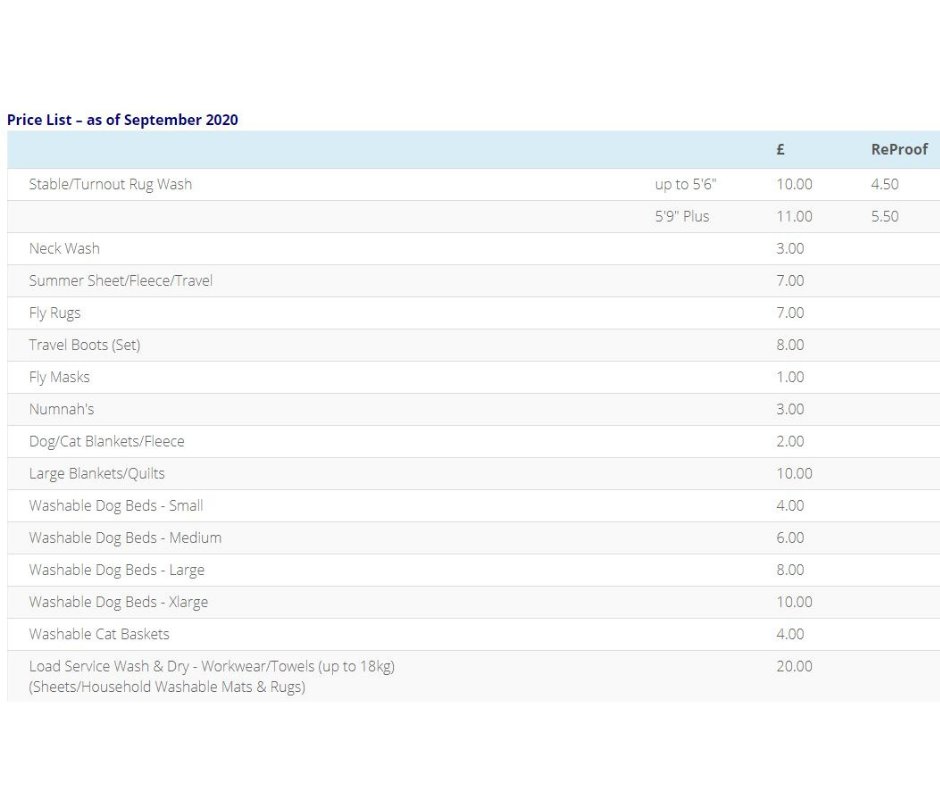The image size is (940, 788).
Task: Click 'Travel Boots (Set)' row label
Action: coord(85,345)
